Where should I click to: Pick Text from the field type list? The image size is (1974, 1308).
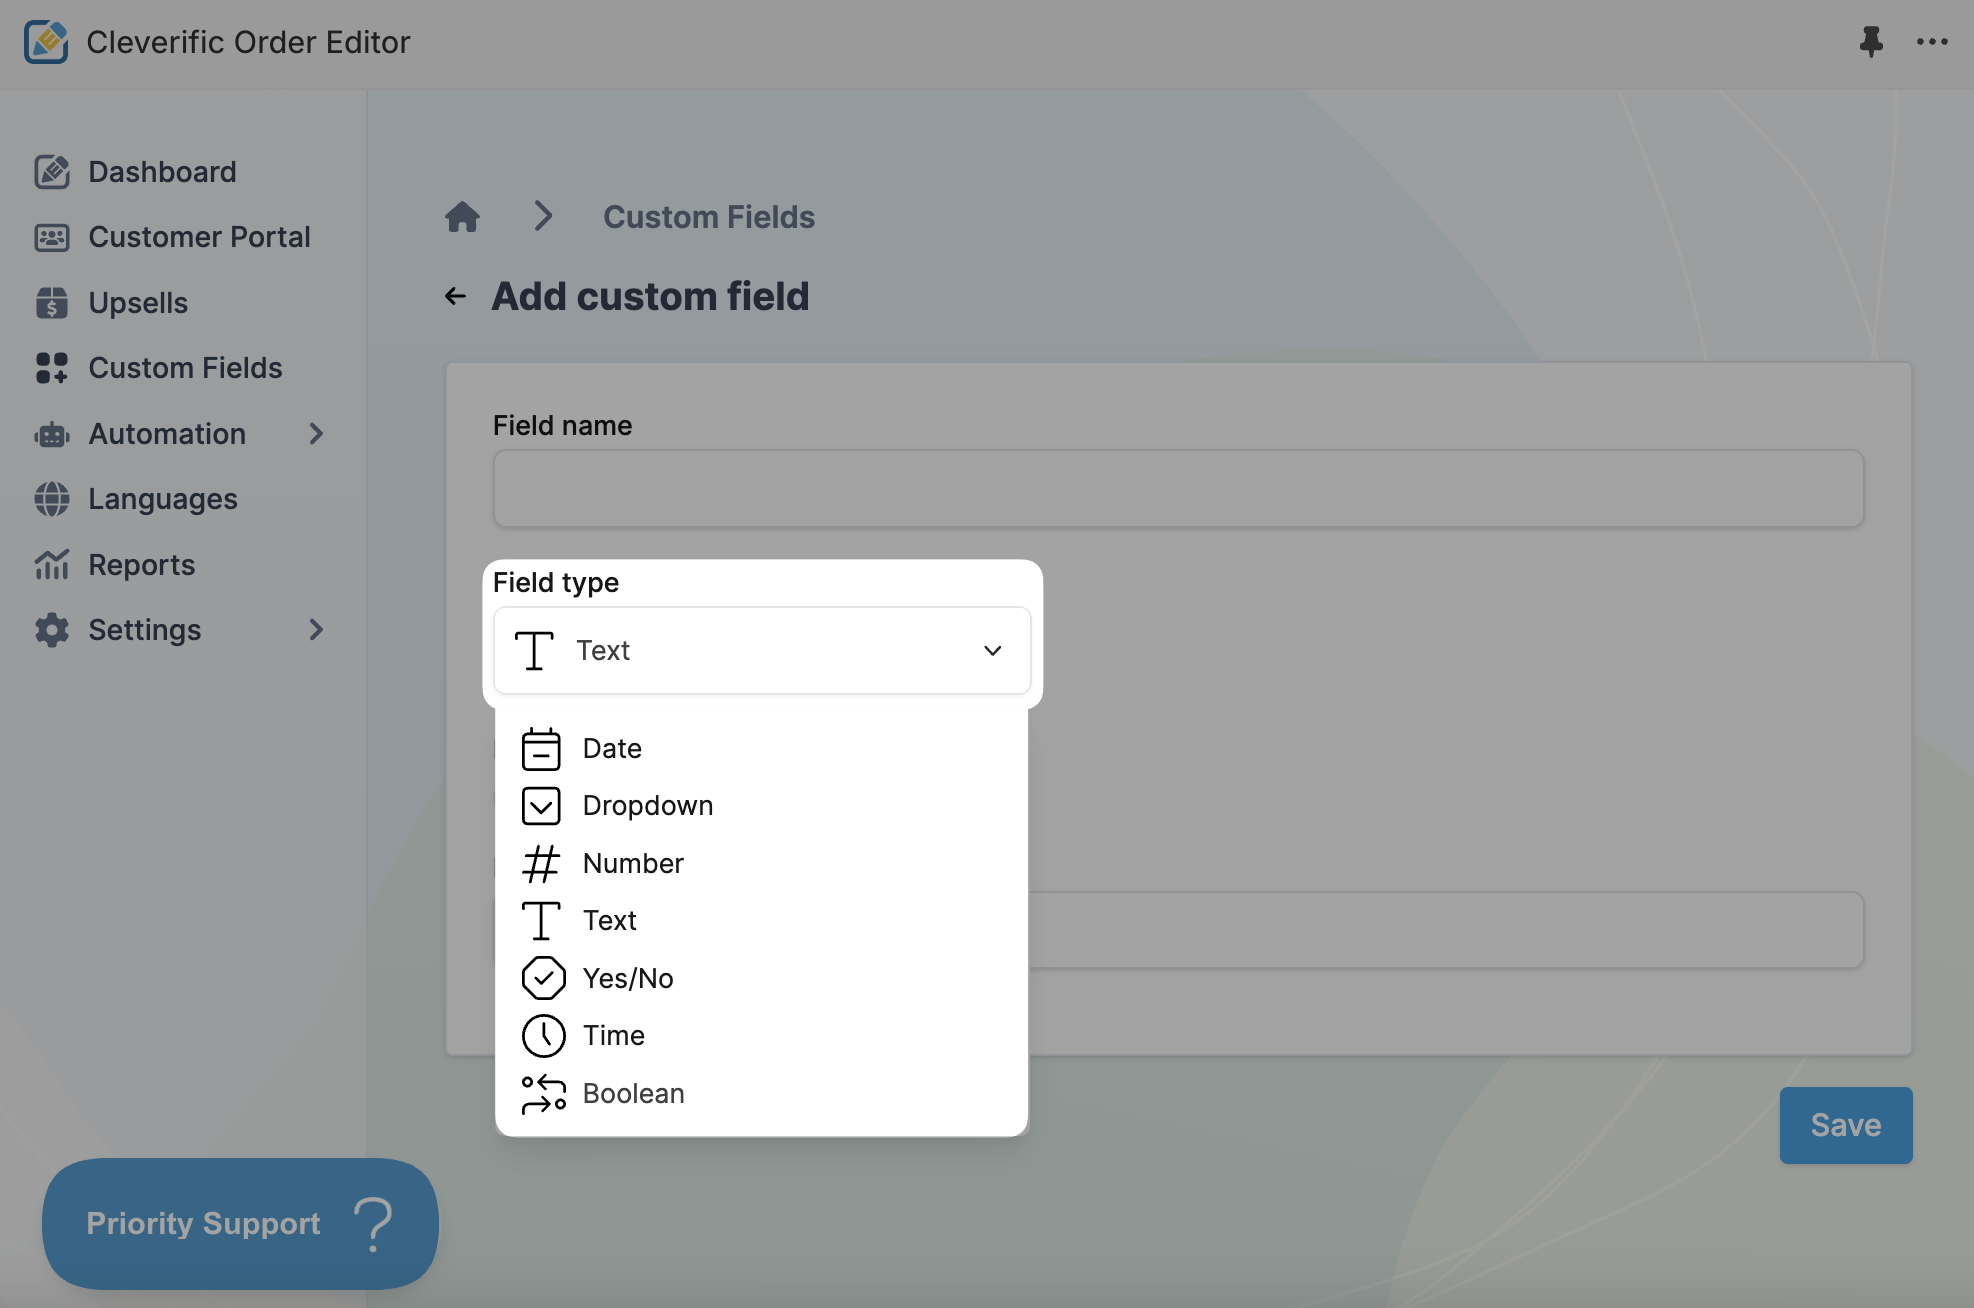(762, 921)
